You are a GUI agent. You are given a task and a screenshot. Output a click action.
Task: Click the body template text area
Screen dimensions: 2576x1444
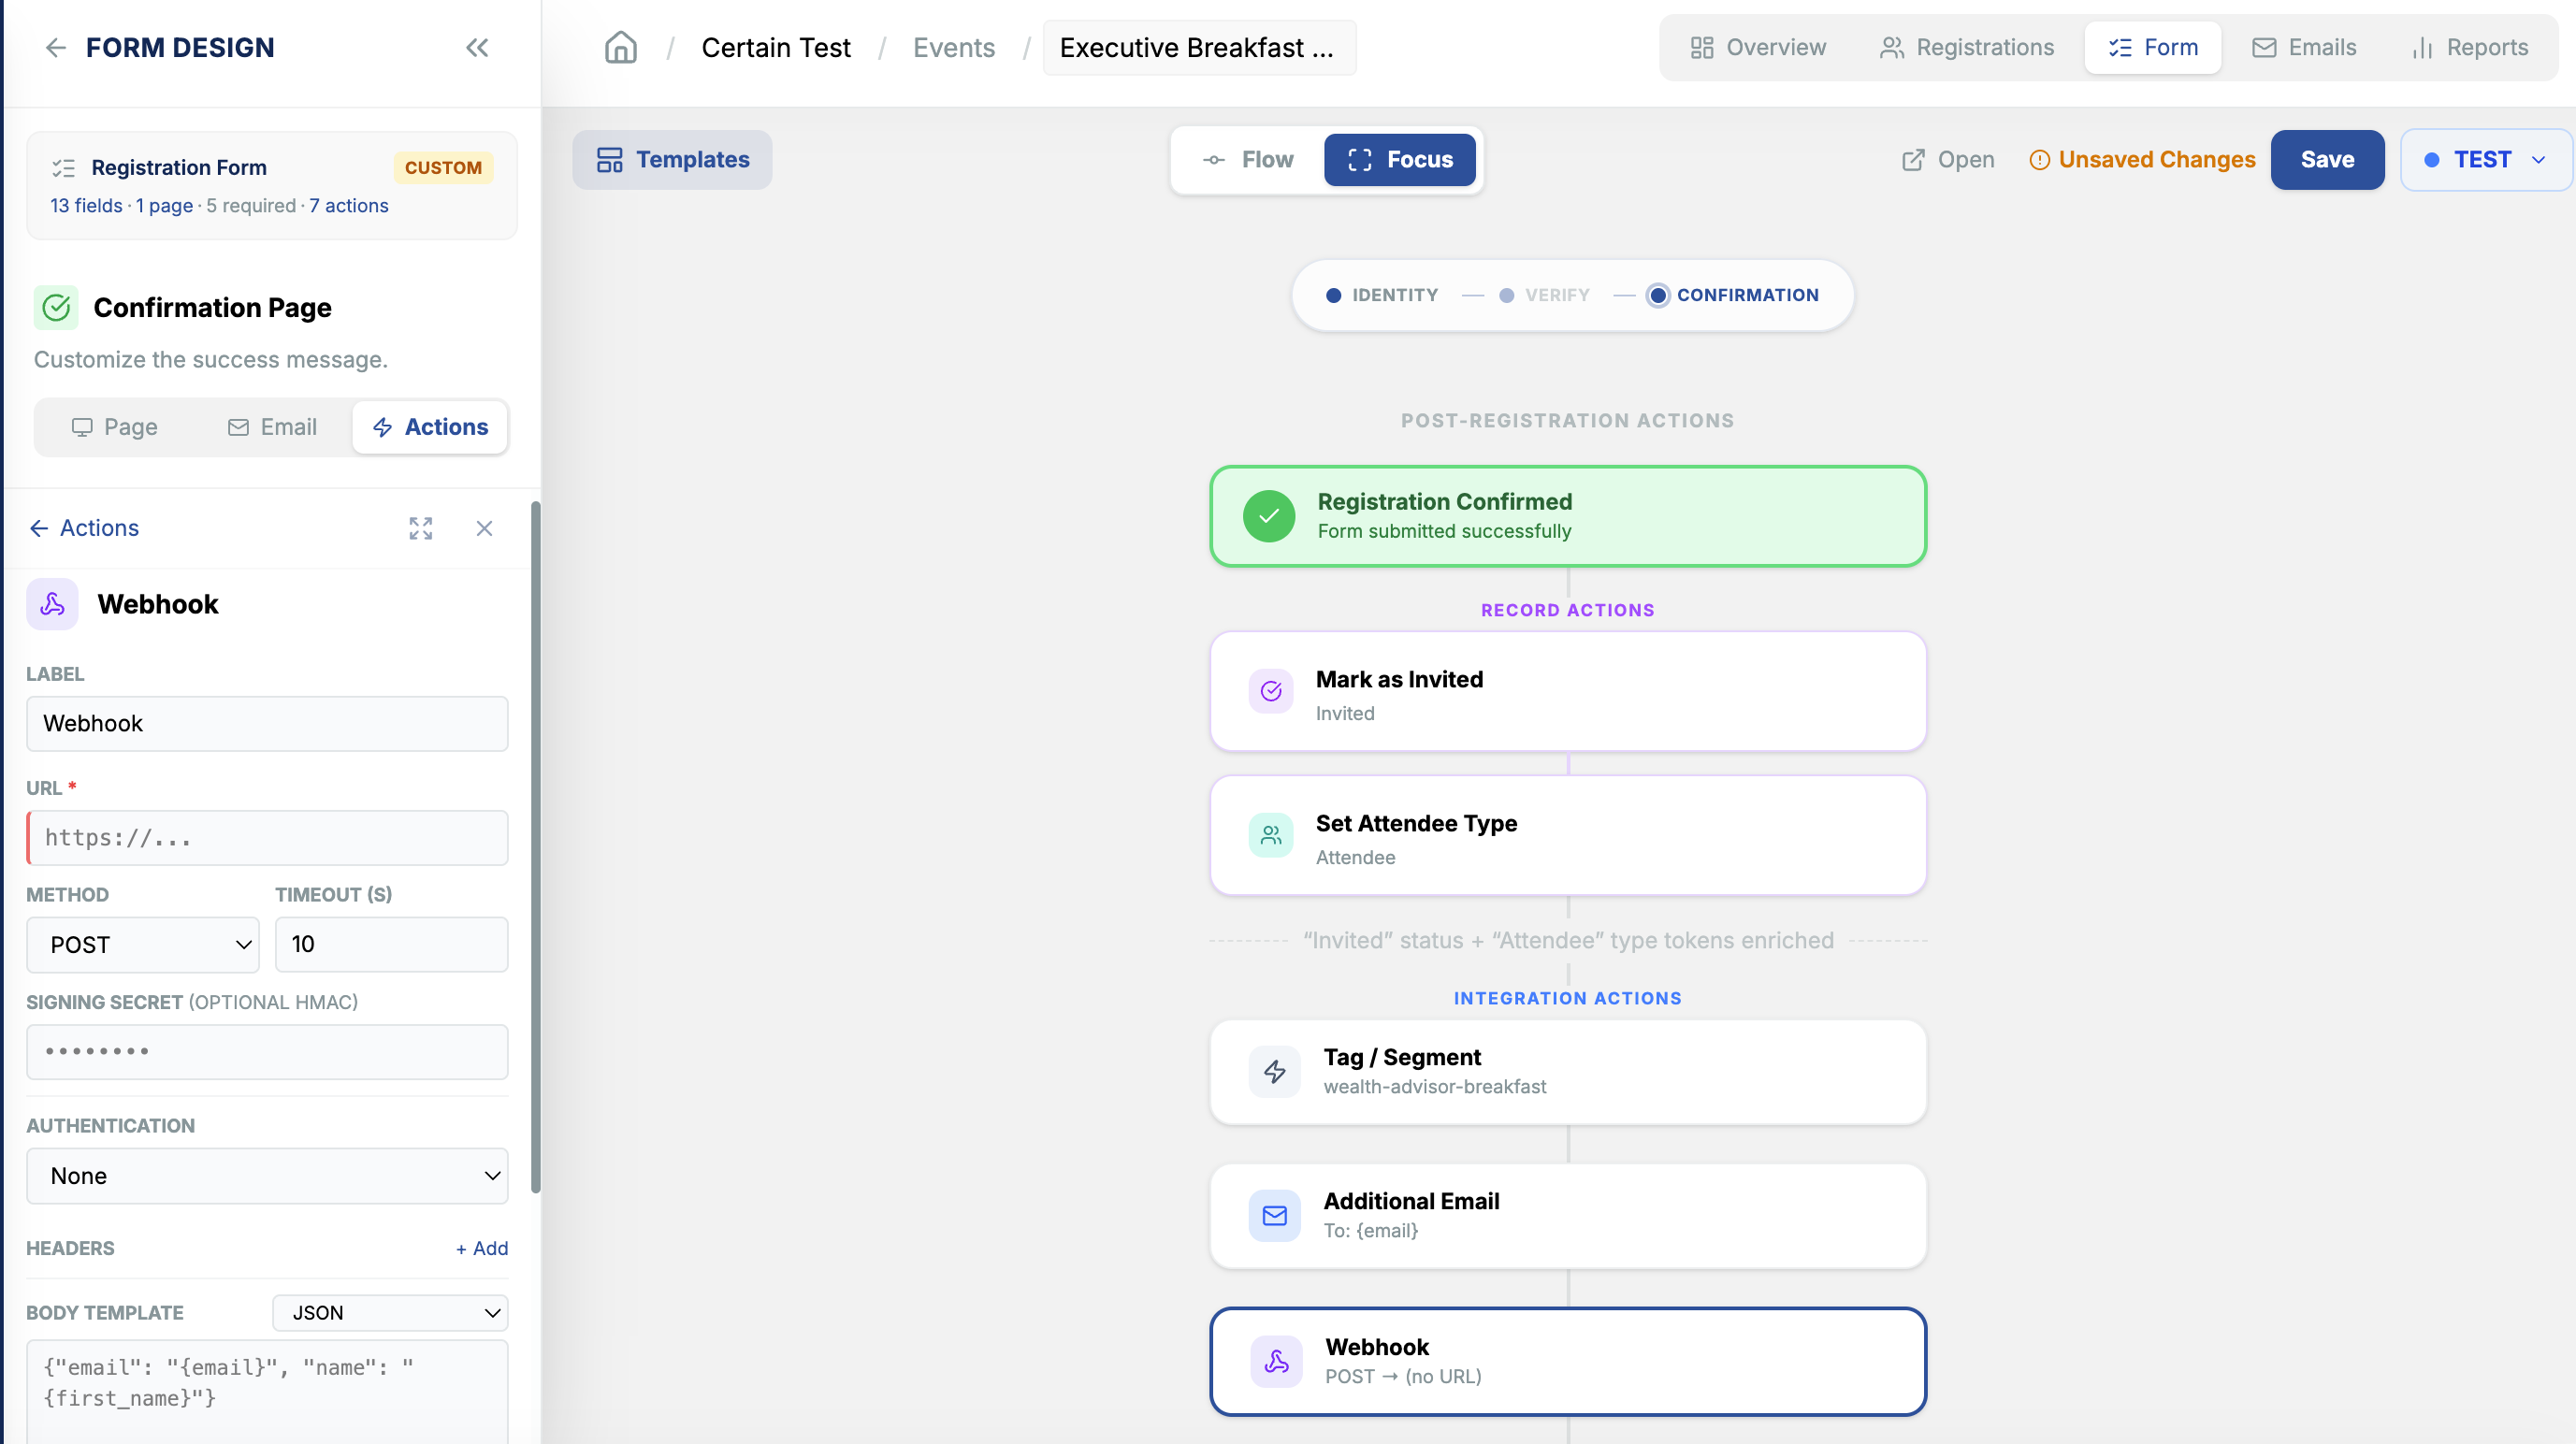click(x=267, y=1392)
